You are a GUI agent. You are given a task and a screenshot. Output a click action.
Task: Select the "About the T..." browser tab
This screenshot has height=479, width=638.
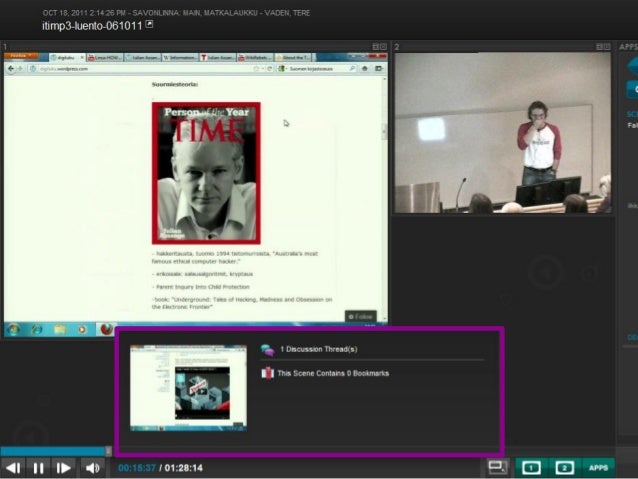coord(293,58)
